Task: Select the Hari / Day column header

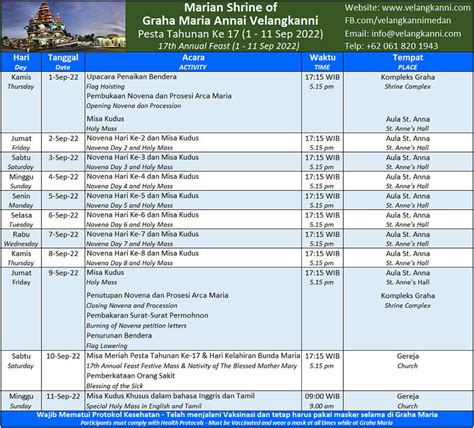Action: click(21, 62)
